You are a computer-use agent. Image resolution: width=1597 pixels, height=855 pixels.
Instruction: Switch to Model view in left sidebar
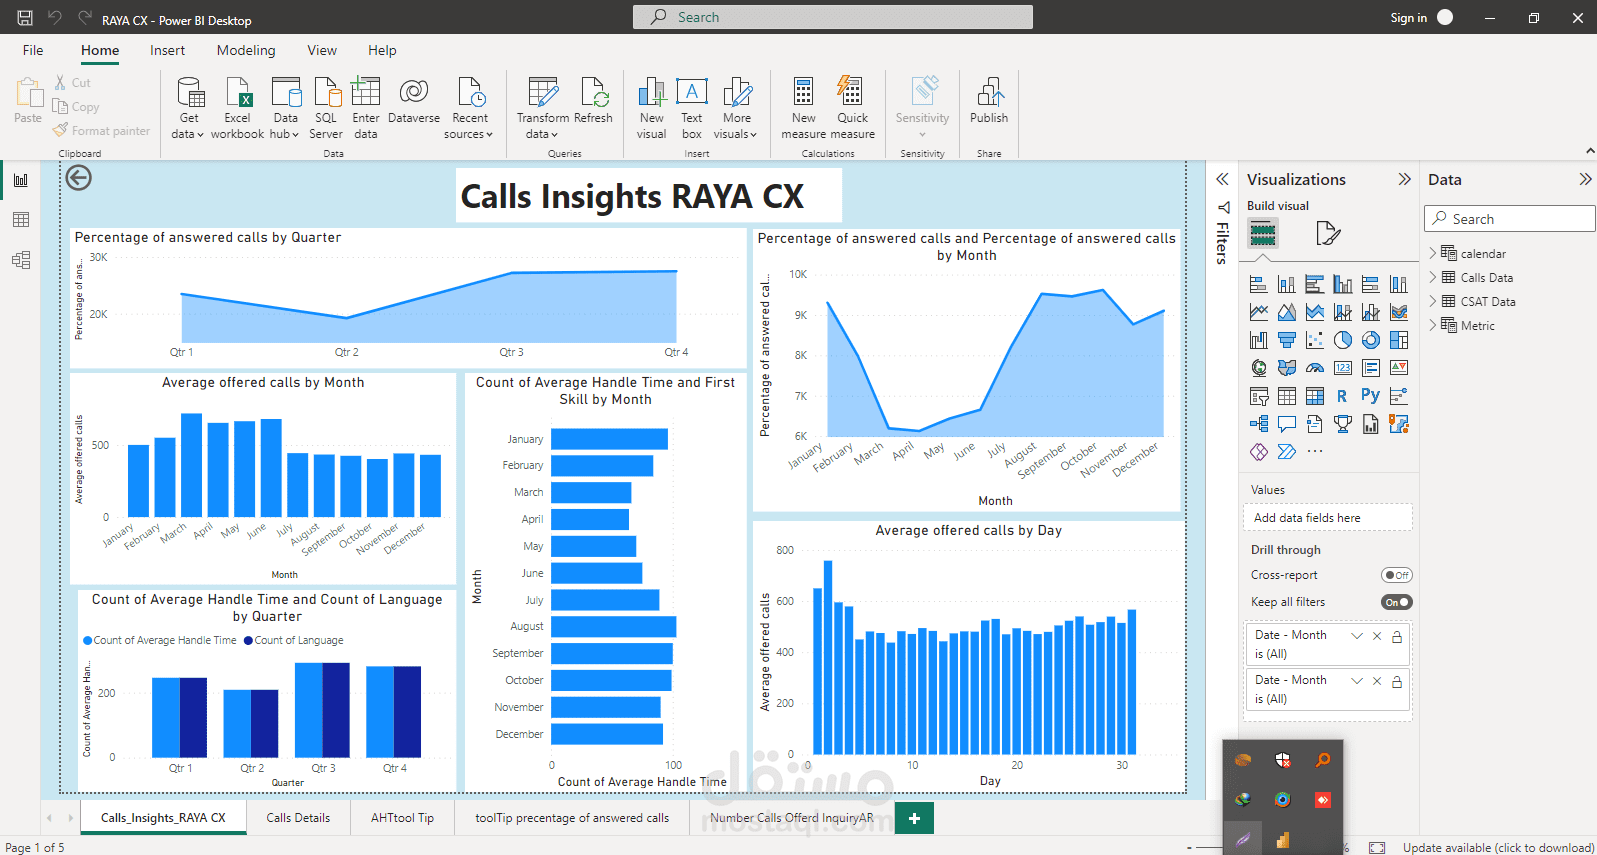21,260
